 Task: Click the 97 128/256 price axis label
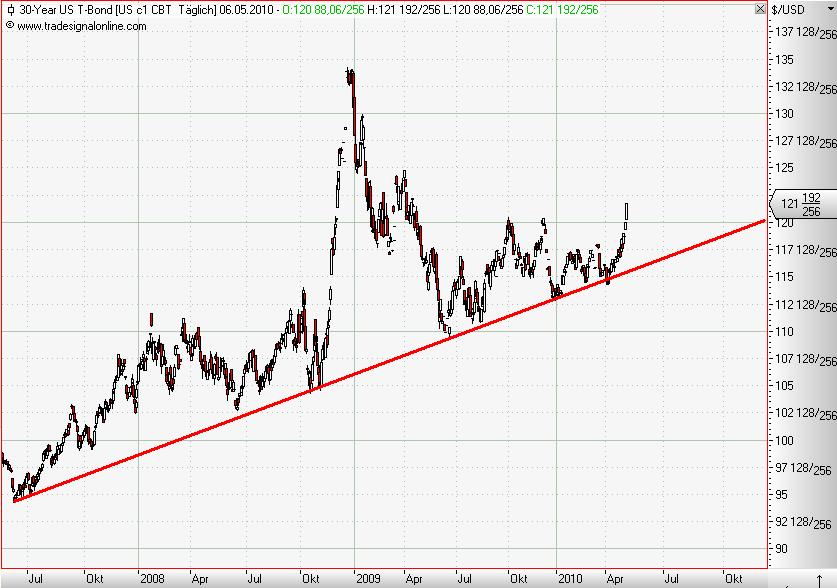pos(803,468)
